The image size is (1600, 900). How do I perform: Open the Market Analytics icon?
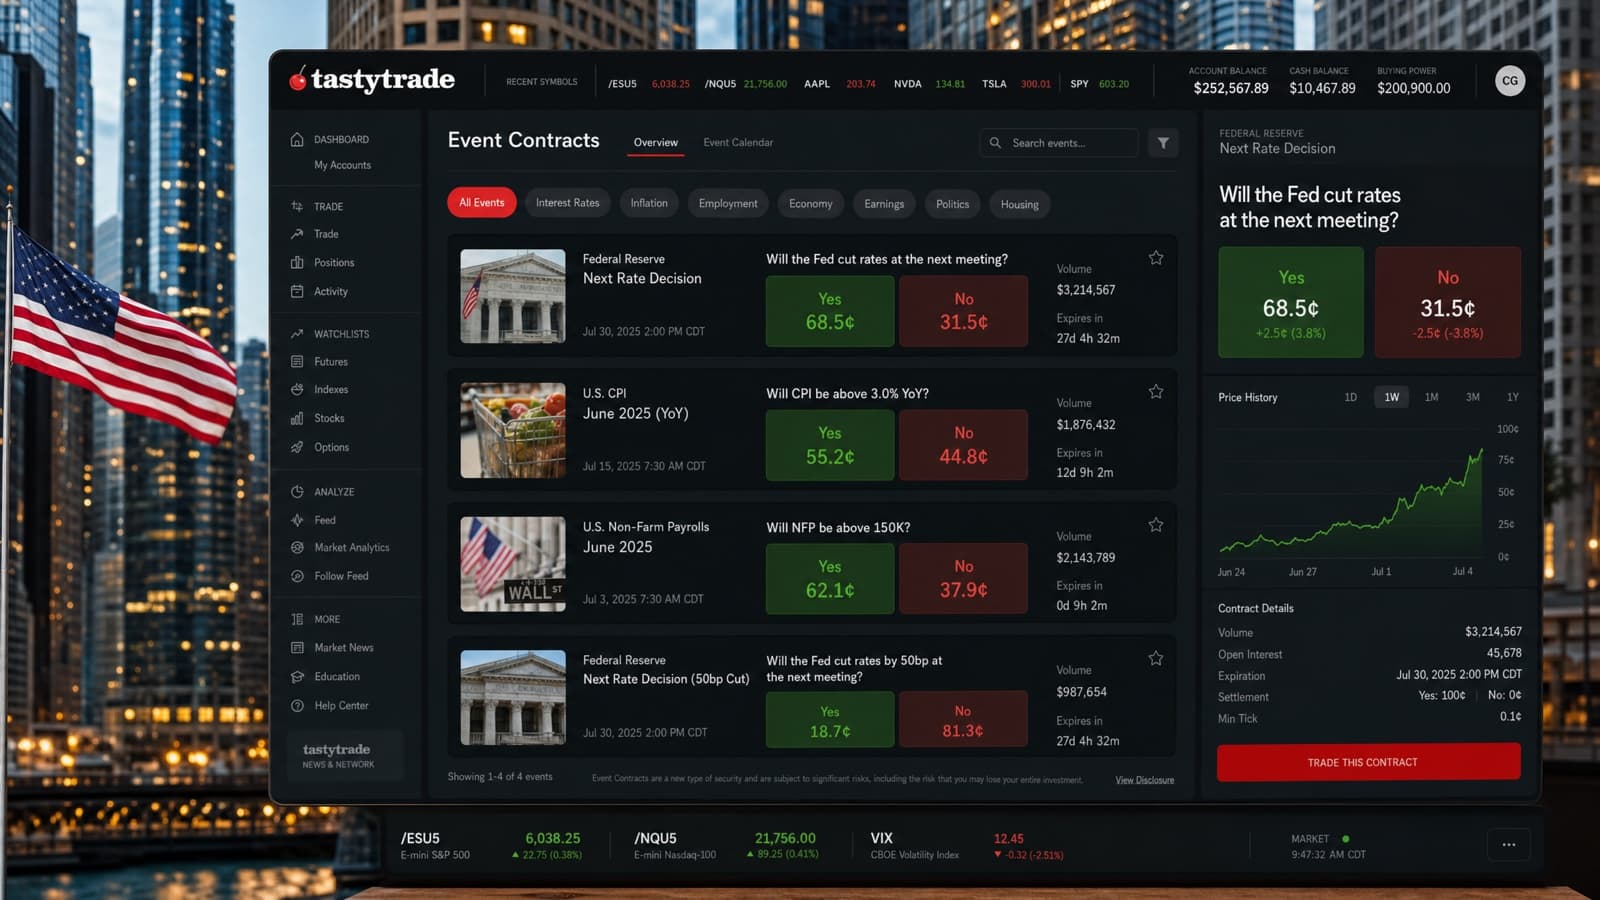click(297, 547)
